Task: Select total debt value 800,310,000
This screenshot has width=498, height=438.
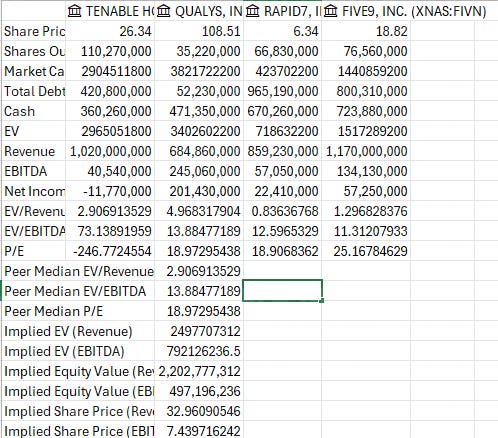Action: [372, 91]
